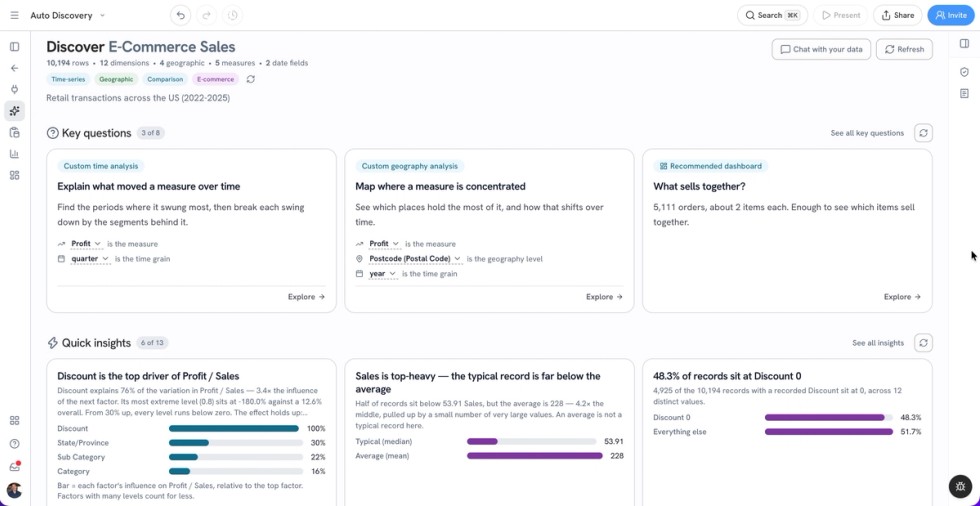
Task: Open the shield check icon on right rail
Action: tap(964, 72)
